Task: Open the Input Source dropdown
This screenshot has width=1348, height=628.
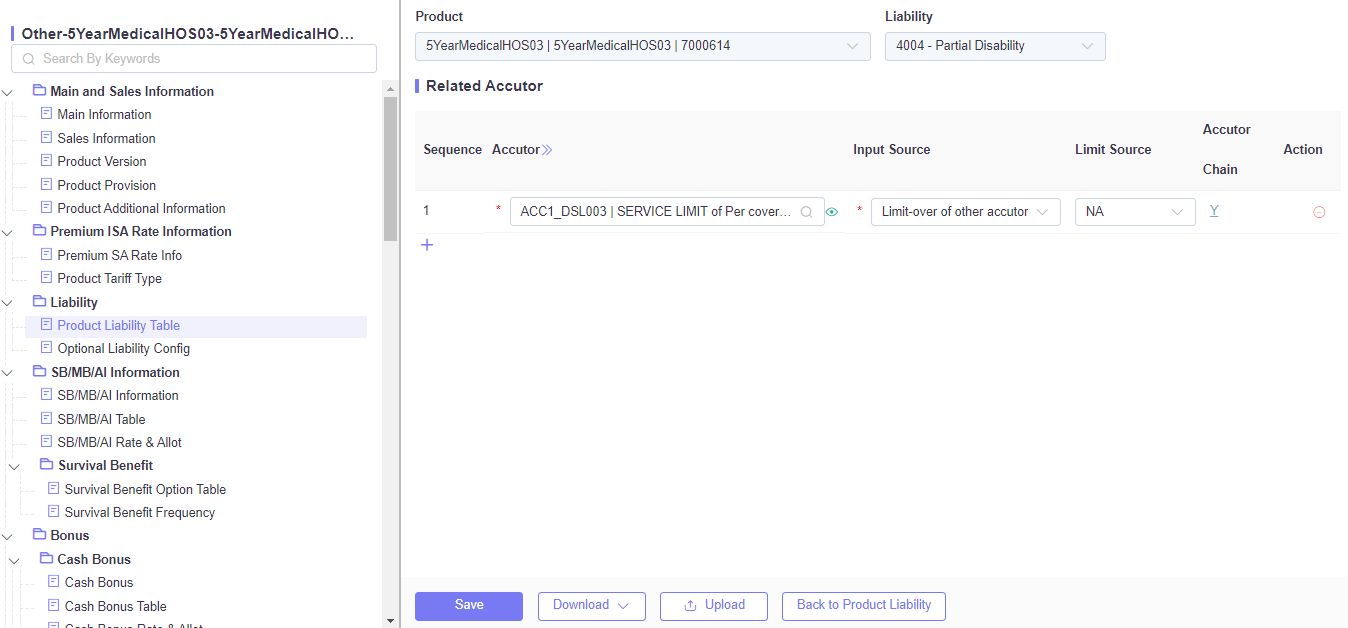Action: click(x=965, y=212)
